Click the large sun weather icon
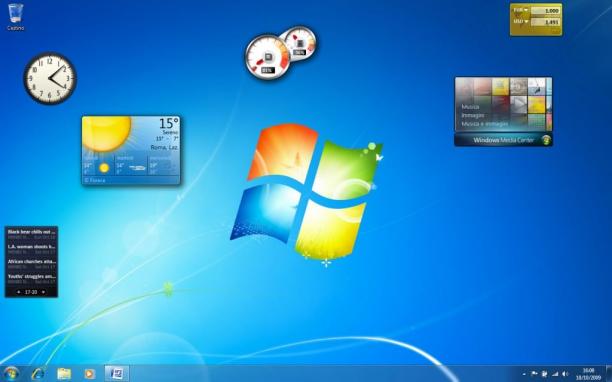The height and width of the screenshot is (382, 612). [x=106, y=134]
